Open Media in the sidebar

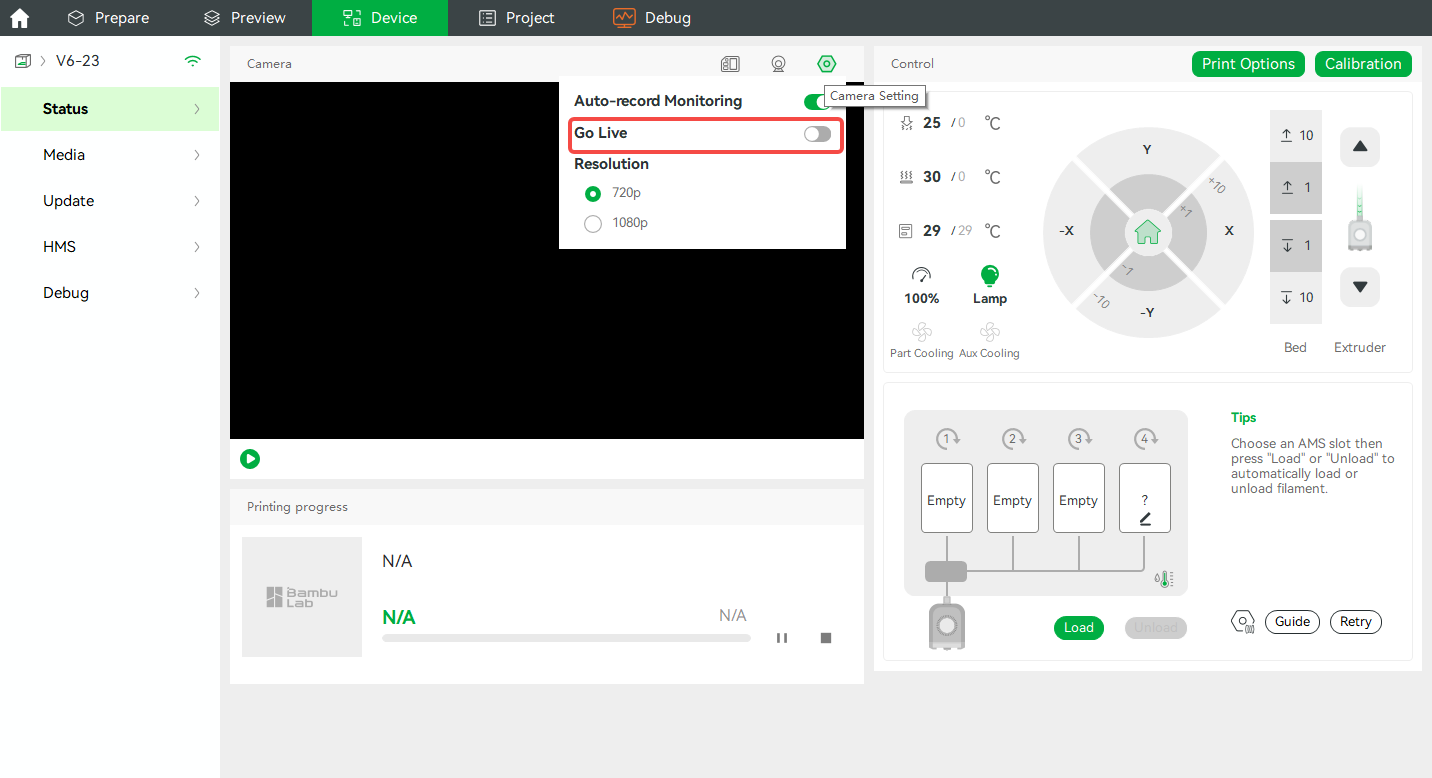(x=110, y=155)
